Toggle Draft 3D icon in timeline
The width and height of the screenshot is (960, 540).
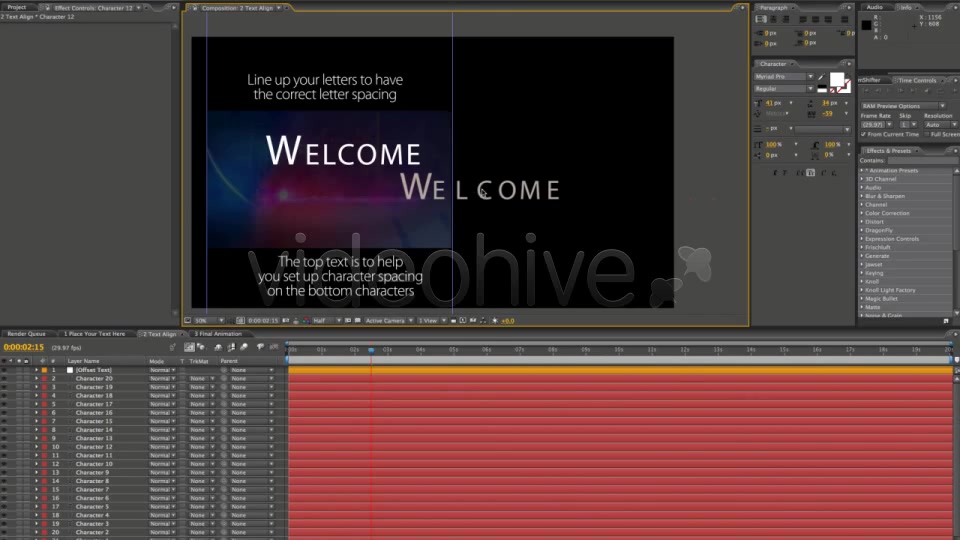pos(201,347)
